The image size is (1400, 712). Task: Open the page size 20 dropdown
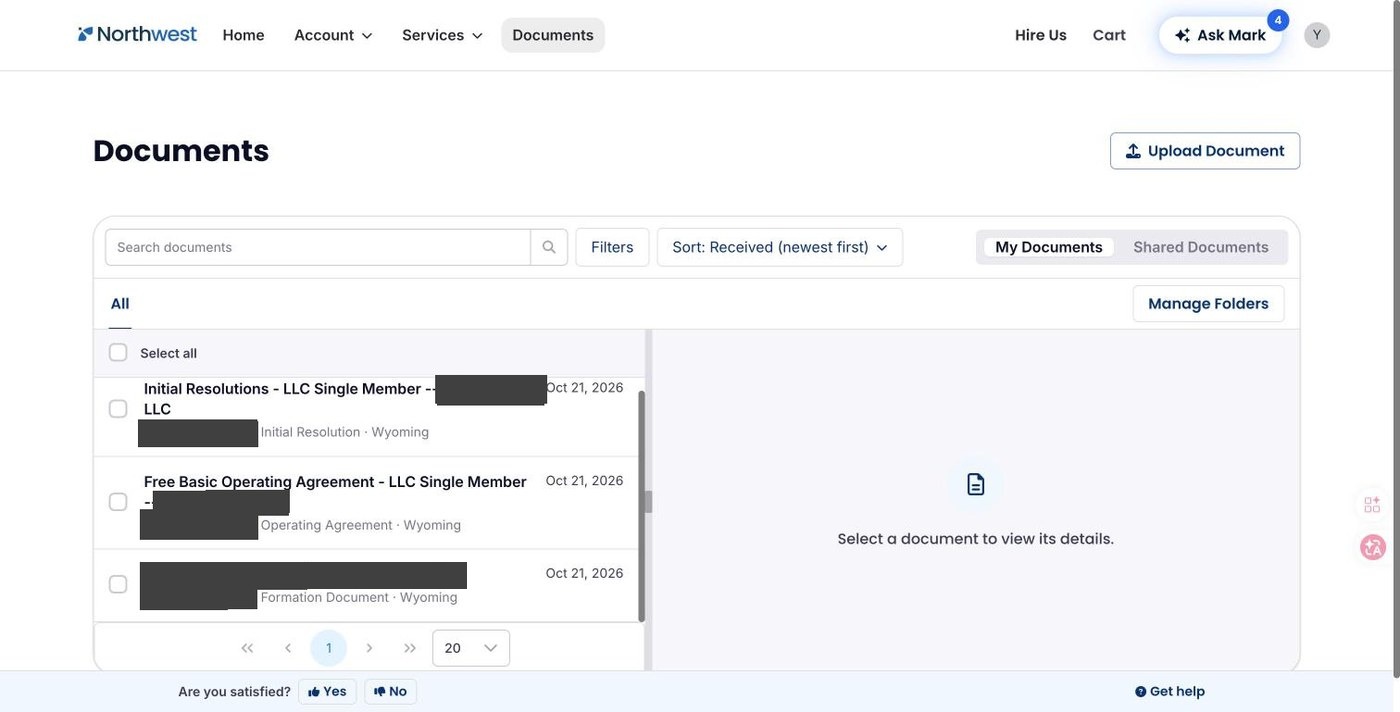point(471,648)
